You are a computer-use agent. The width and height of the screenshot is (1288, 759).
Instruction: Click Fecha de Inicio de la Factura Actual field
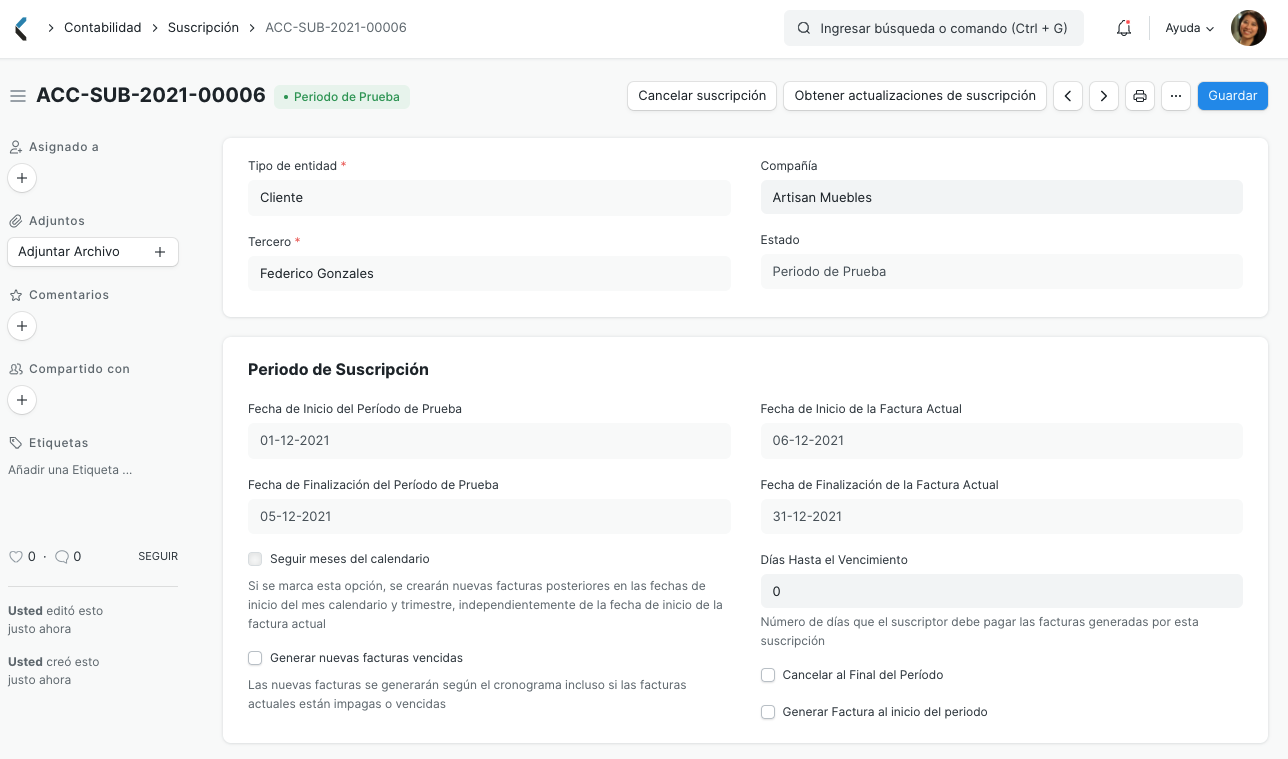coord(1001,441)
